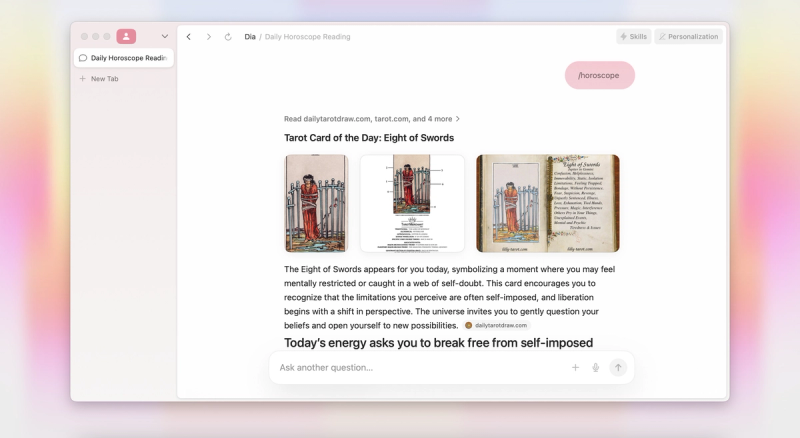Open the tarot book spread image
Image resolution: width=800 pixels, height=438 pixels.
coord(548,203)
